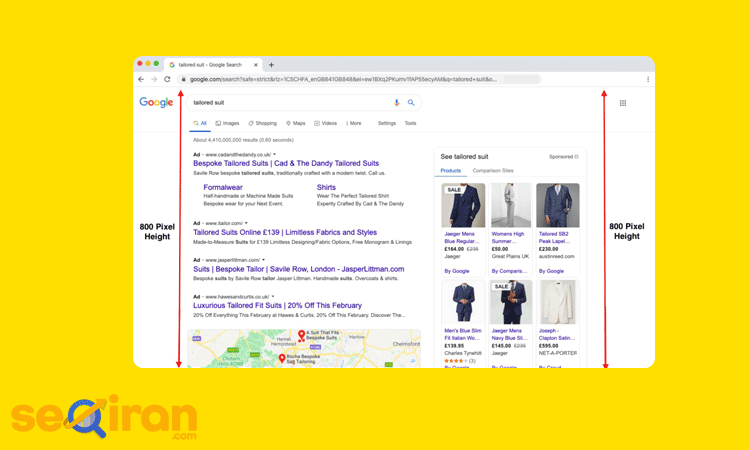Click the Google logo
Viewport: 750px width, 450px height.
coord(156,102)
